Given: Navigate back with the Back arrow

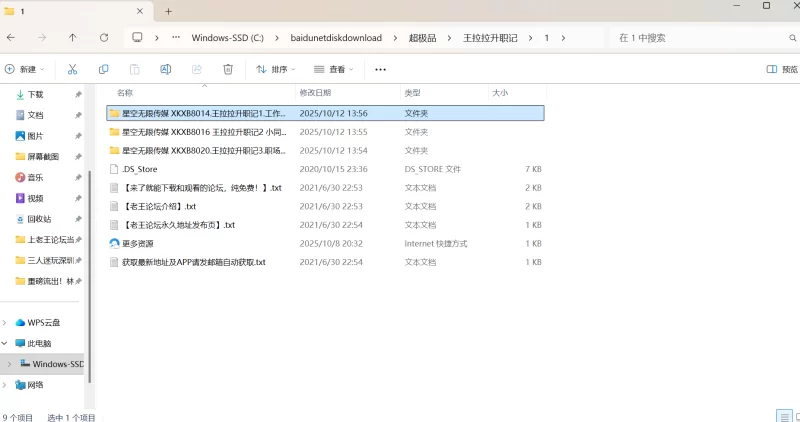Looking at the screenshot, I should click(x=10, y=37).
